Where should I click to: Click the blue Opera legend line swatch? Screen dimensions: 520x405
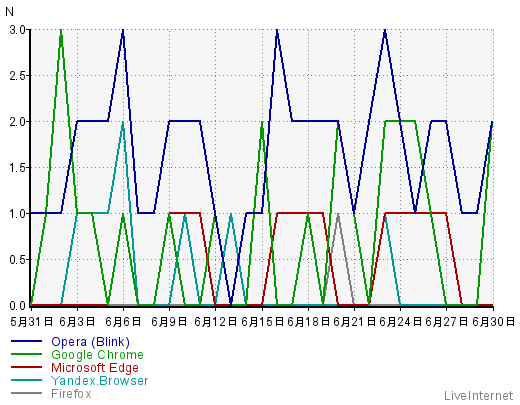(27, 341)
